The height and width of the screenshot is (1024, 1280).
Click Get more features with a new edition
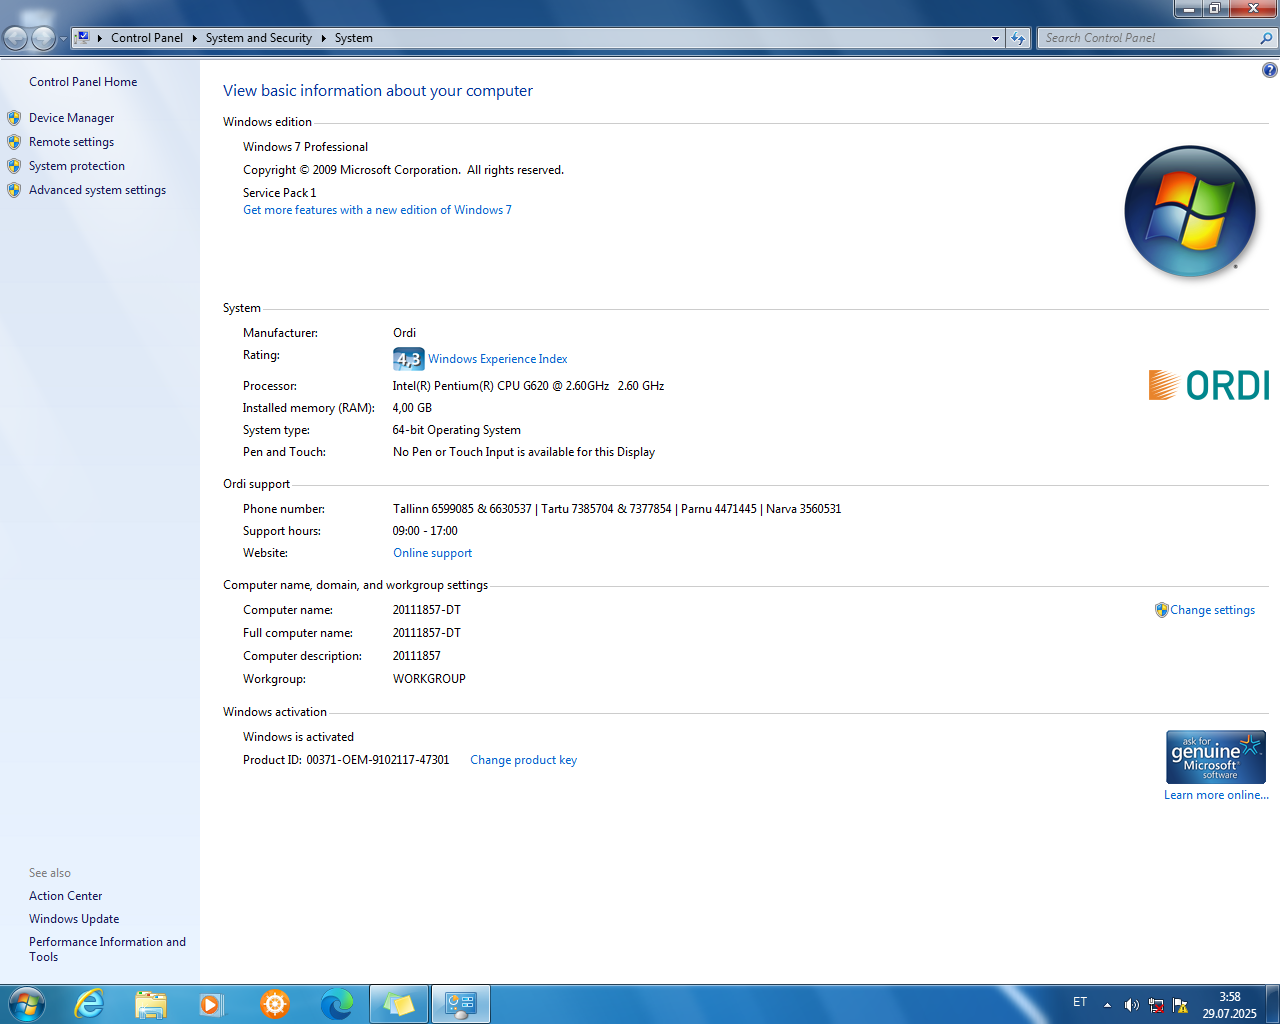click(x=377, y=210)
